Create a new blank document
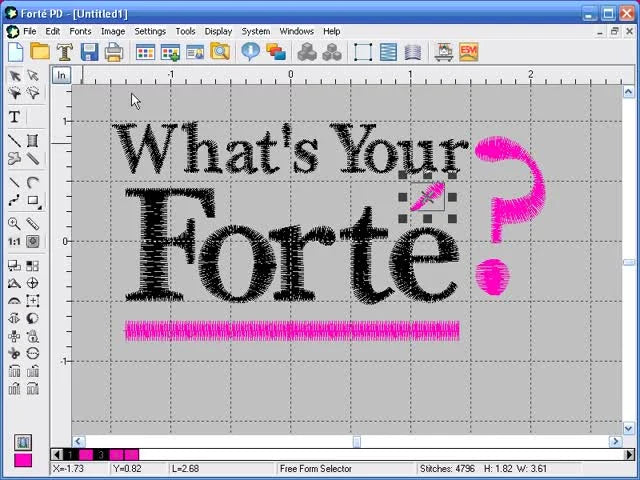640x480 pixels. click(x=16, y=52)
